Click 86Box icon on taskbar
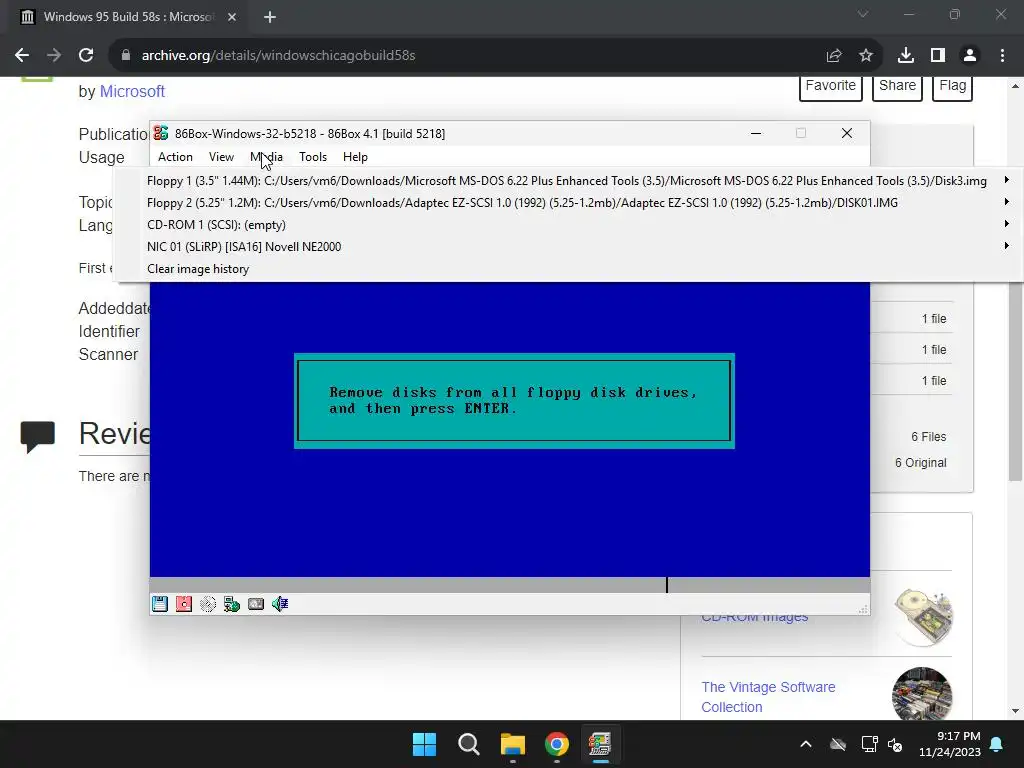Image resolution: width=1024 pixels, height=768 pixels. pos(600,744)
